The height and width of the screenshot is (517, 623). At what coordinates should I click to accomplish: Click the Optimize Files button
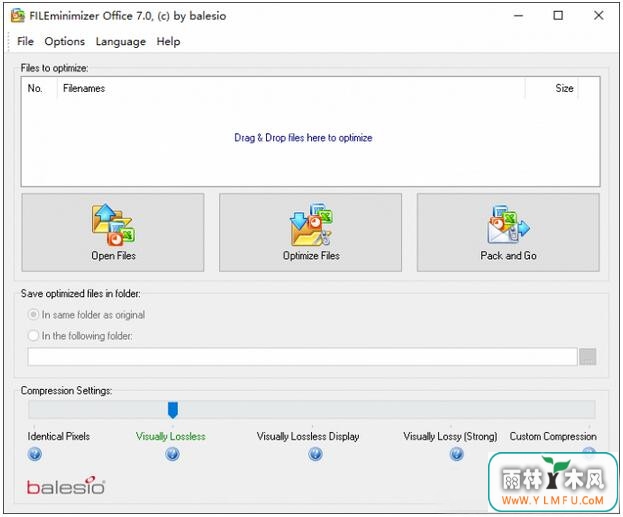(x=310, y=232)
